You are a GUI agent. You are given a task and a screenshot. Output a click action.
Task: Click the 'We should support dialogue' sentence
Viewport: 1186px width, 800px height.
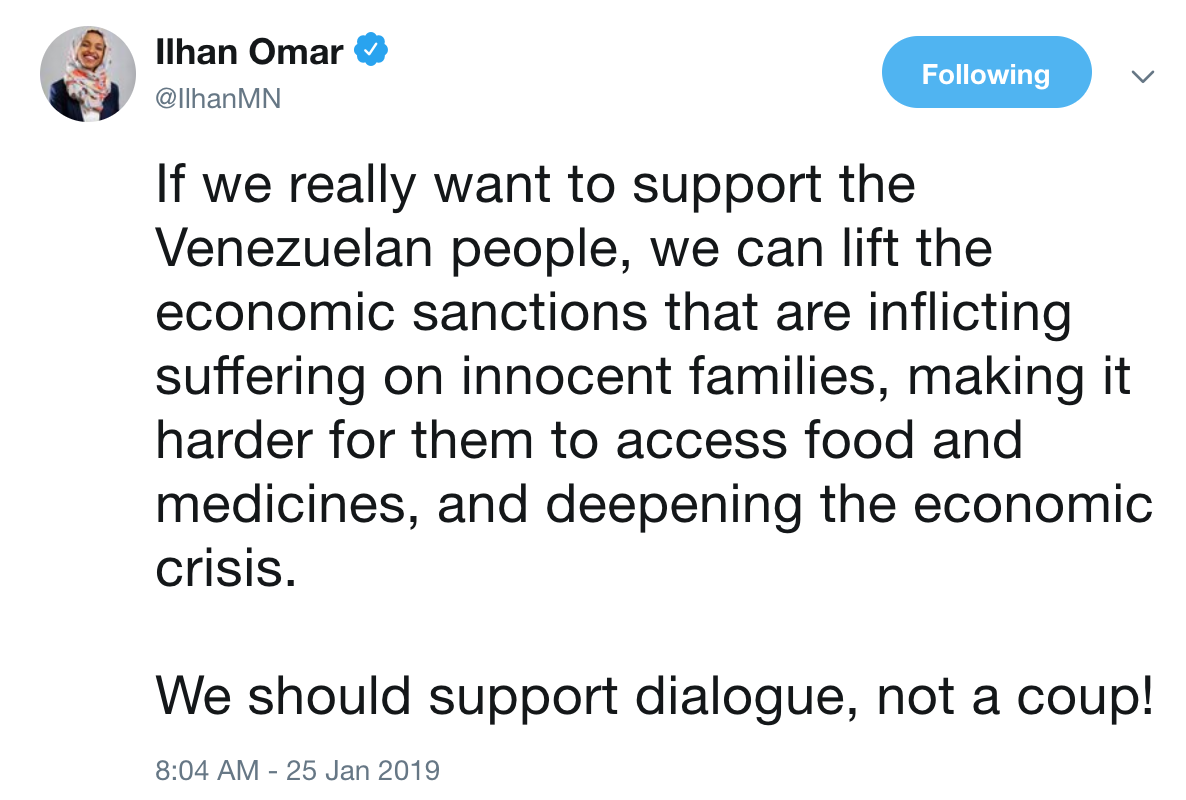point(506,697)
